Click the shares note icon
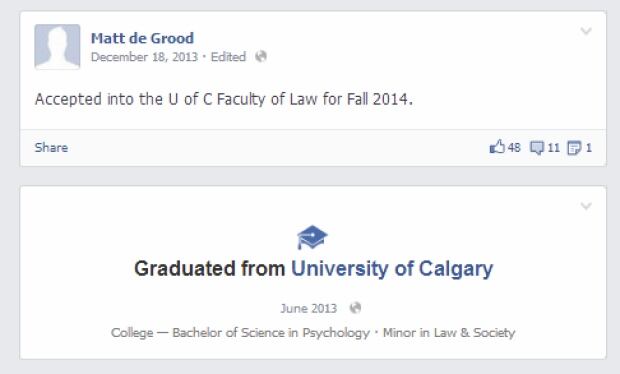The image size is (620, 374). (x=574, y=148)
